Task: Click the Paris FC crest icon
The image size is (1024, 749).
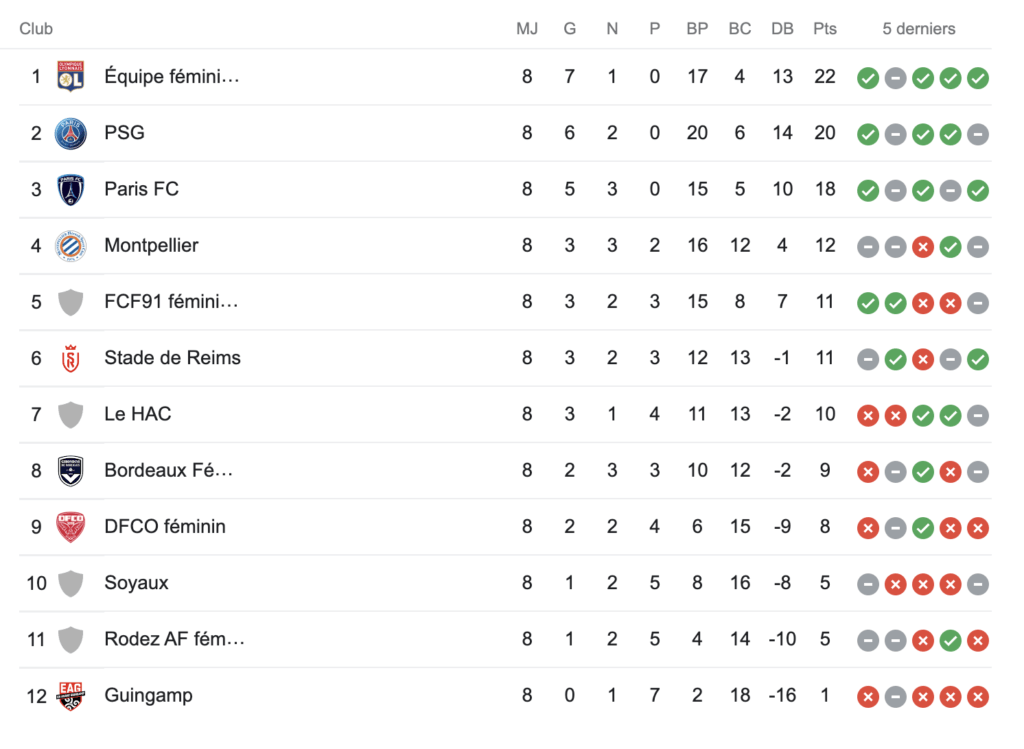Action: point(71,189)
